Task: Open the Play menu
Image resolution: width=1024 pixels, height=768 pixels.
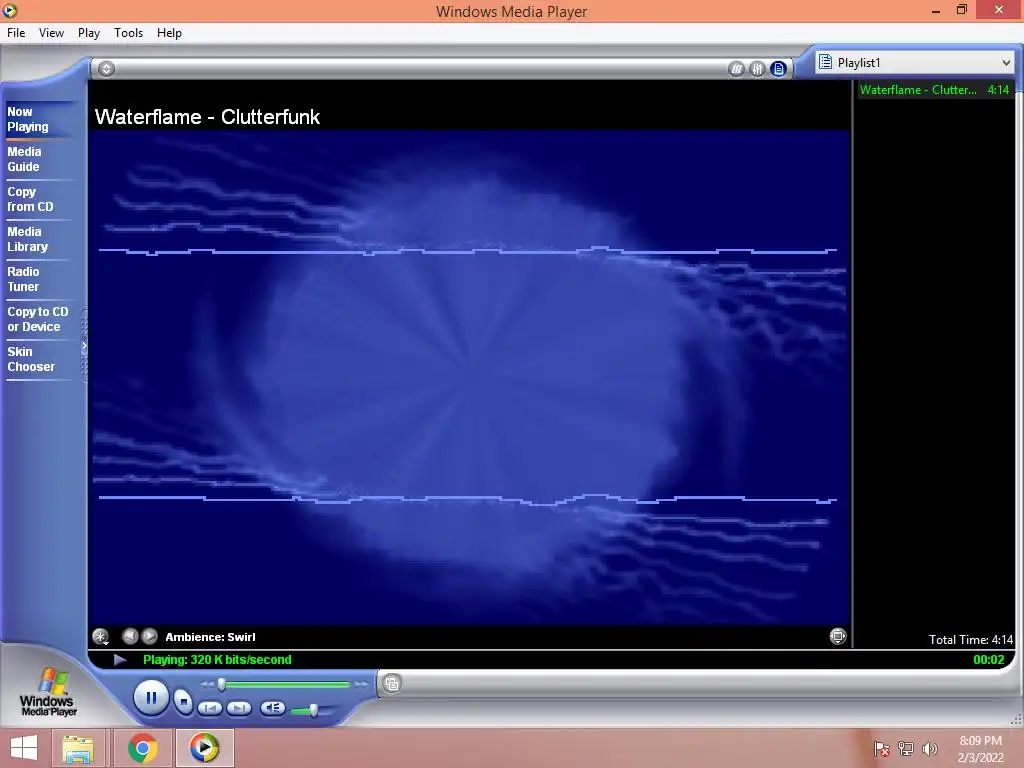Action: point(89,33)
